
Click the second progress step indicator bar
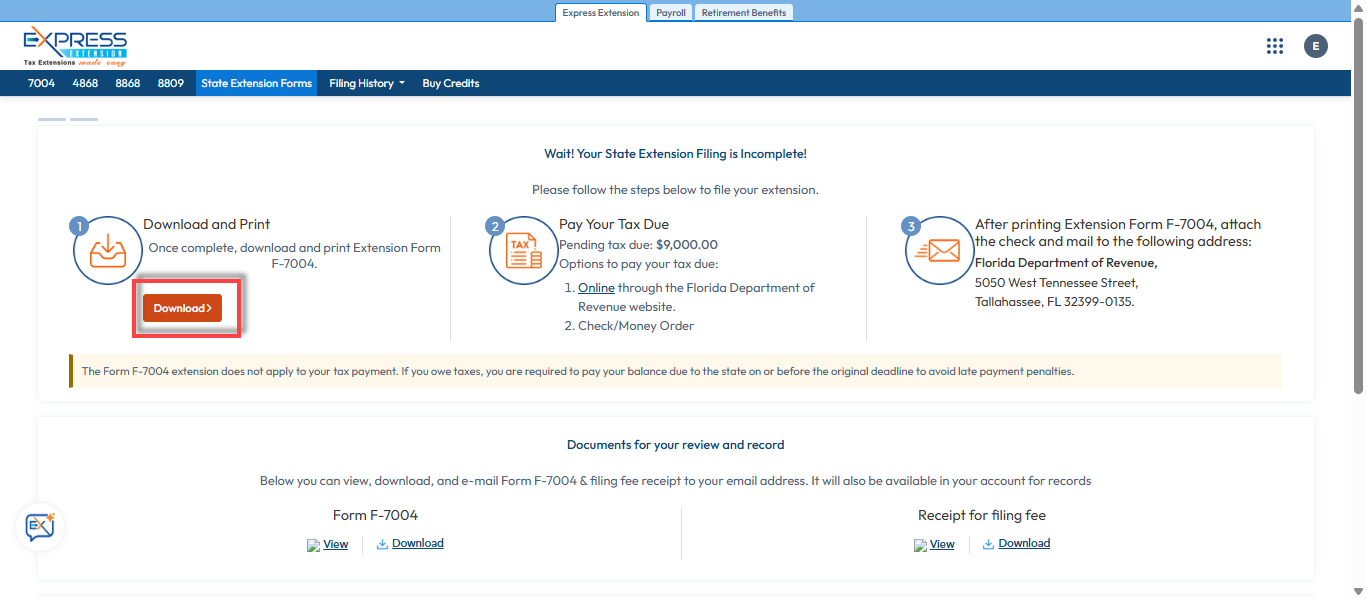[84, 119]
